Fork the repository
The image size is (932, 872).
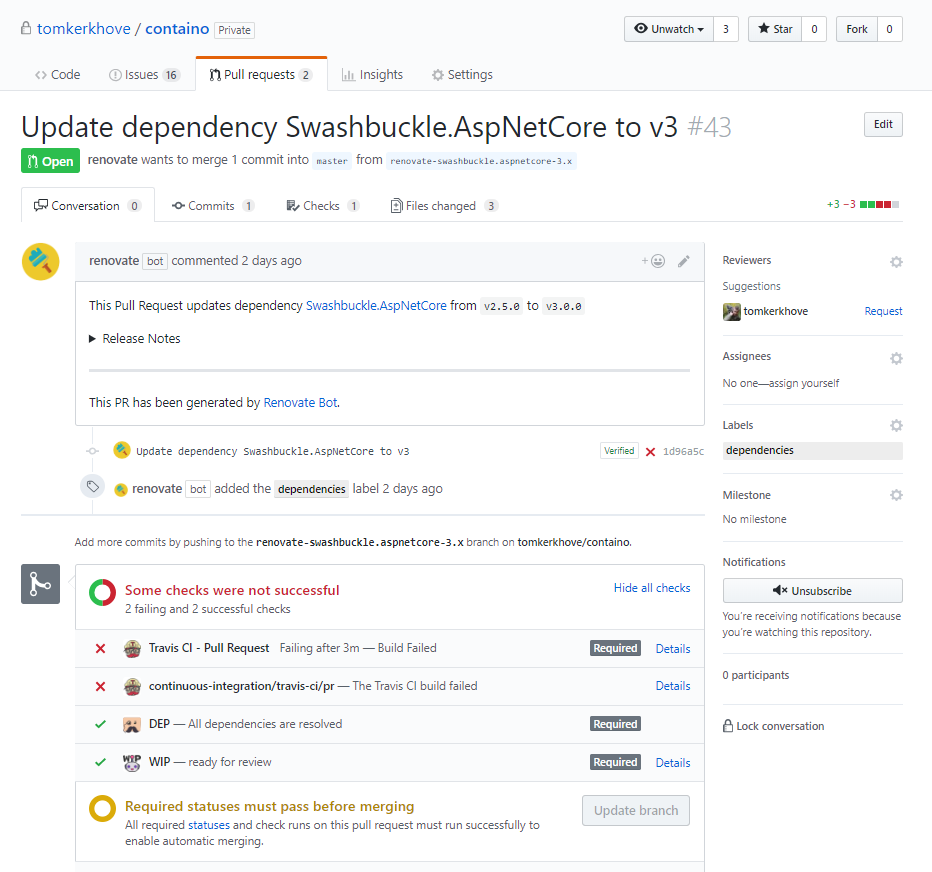[x=857, y=29]
